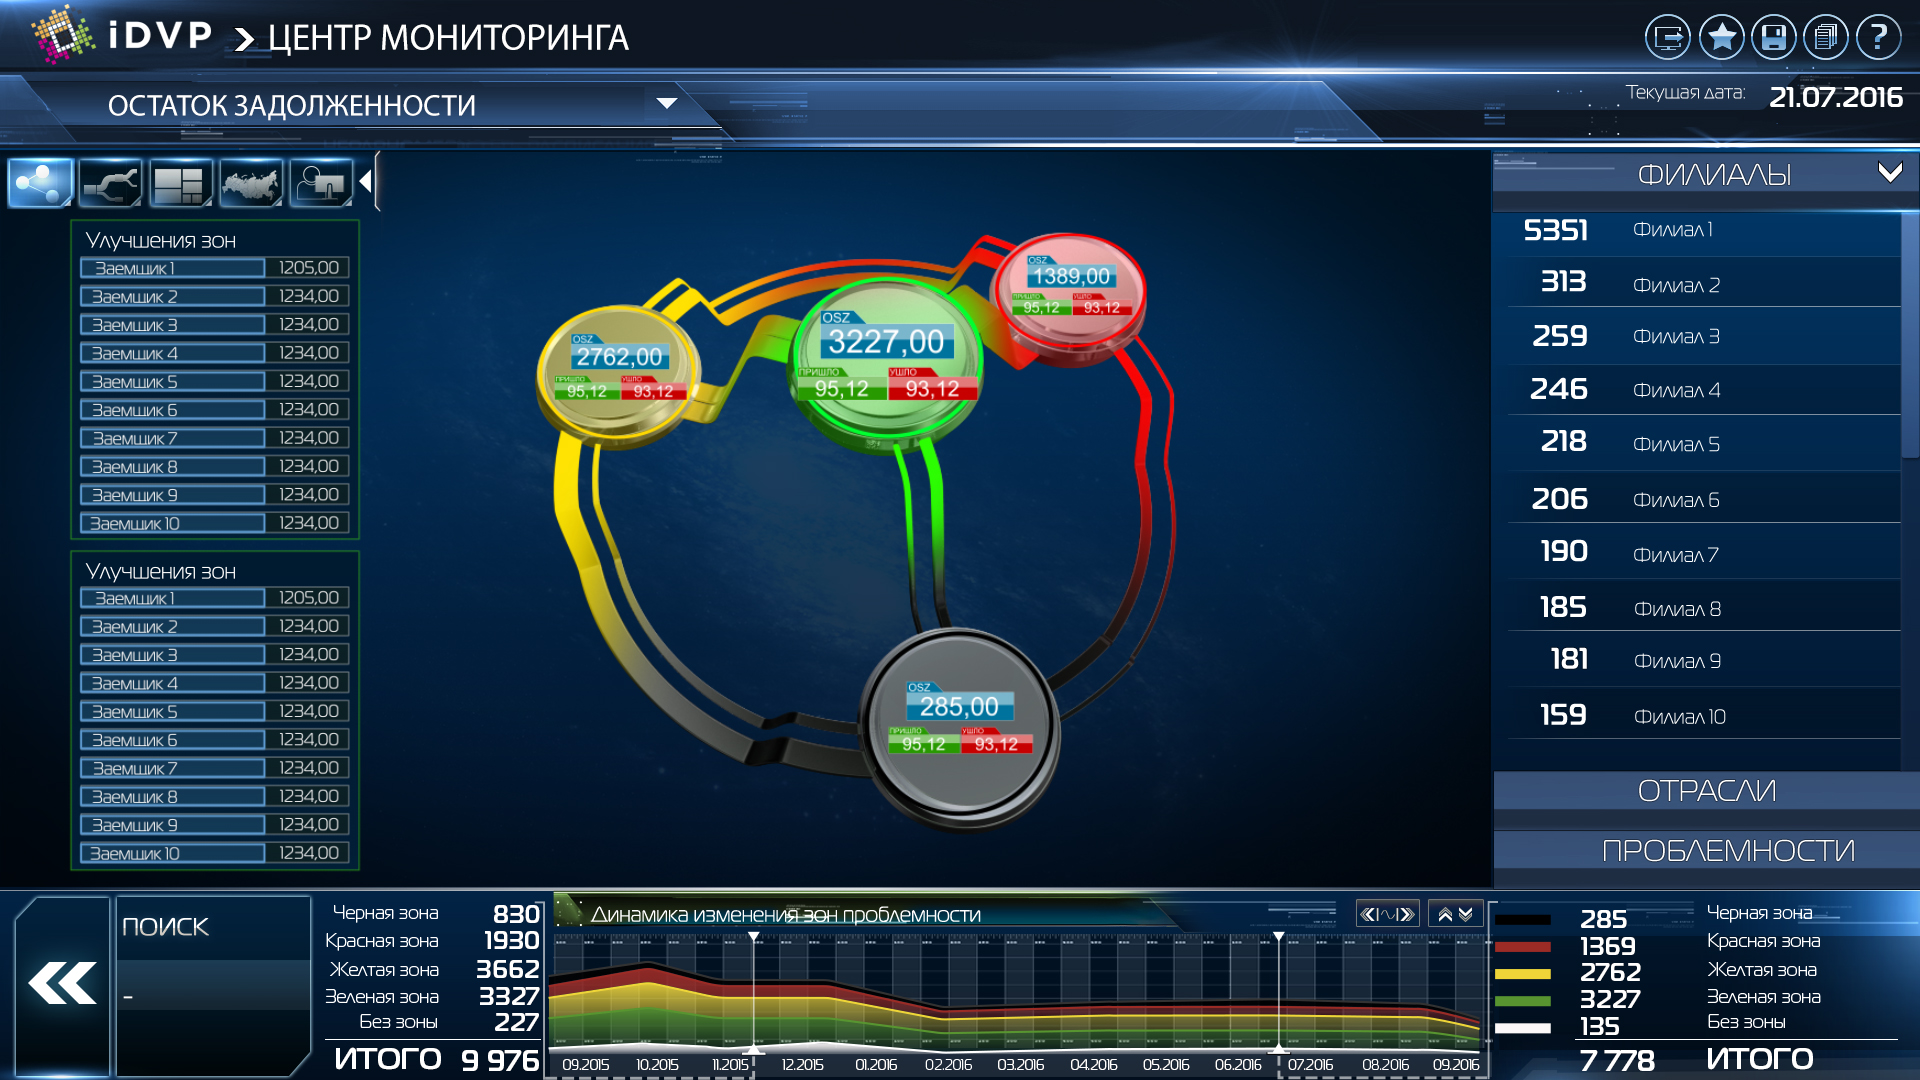
Task: Open the help question mark icon
Action: (1878, 38)
